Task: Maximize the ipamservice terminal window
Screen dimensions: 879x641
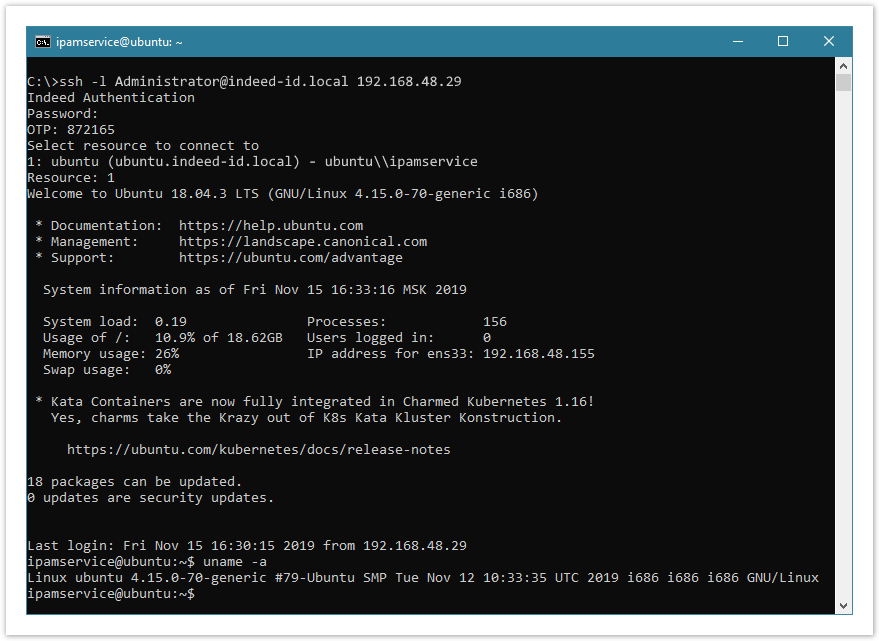Action: coord(783,42)
